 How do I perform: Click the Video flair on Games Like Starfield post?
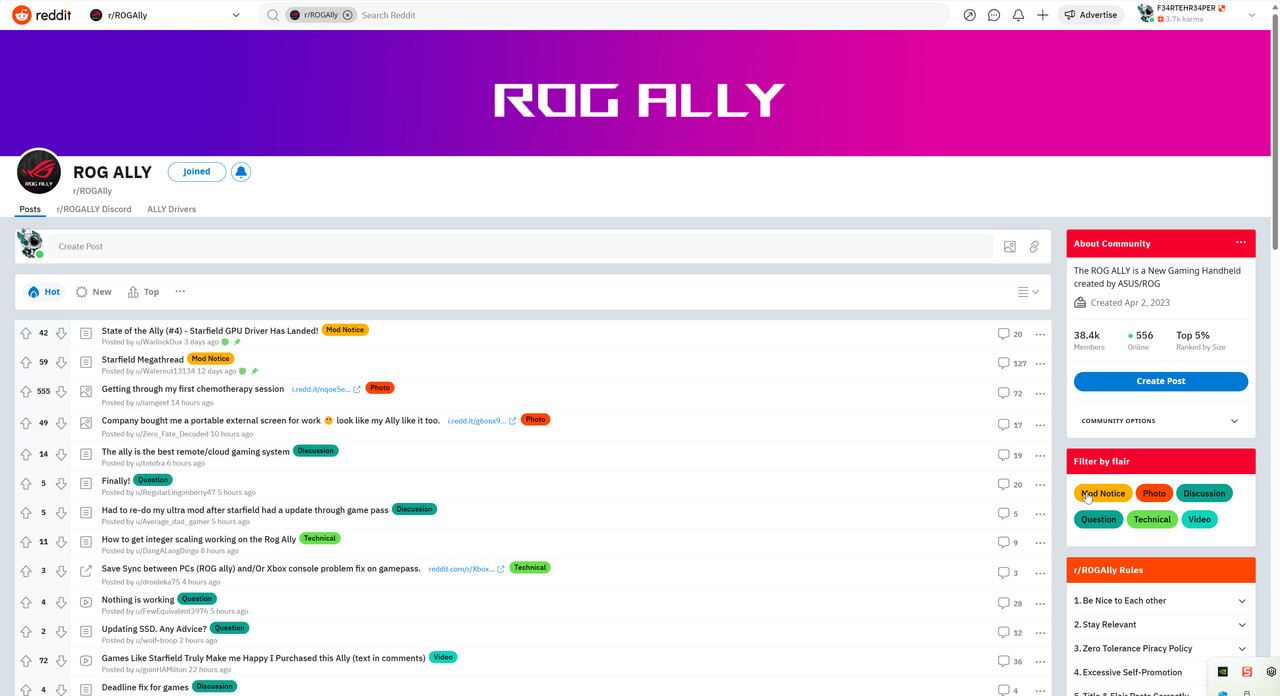click(443, 657)
